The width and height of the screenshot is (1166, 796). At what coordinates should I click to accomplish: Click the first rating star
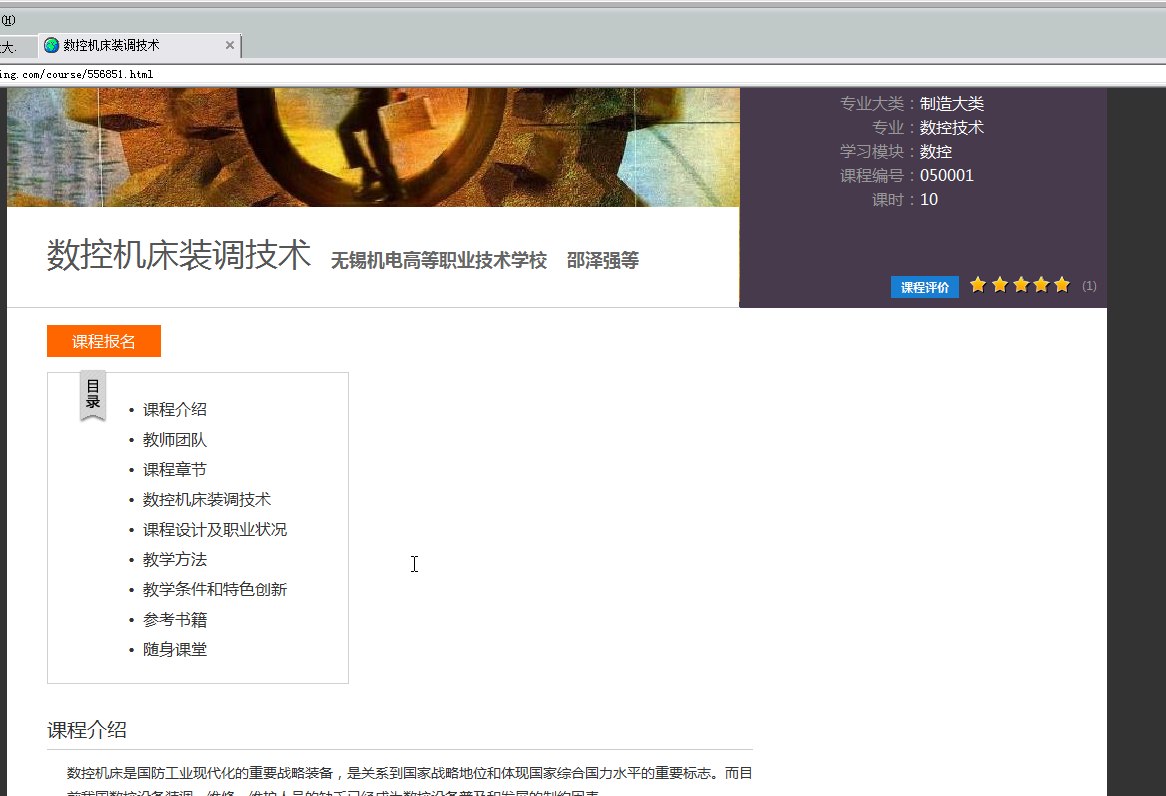978,285
